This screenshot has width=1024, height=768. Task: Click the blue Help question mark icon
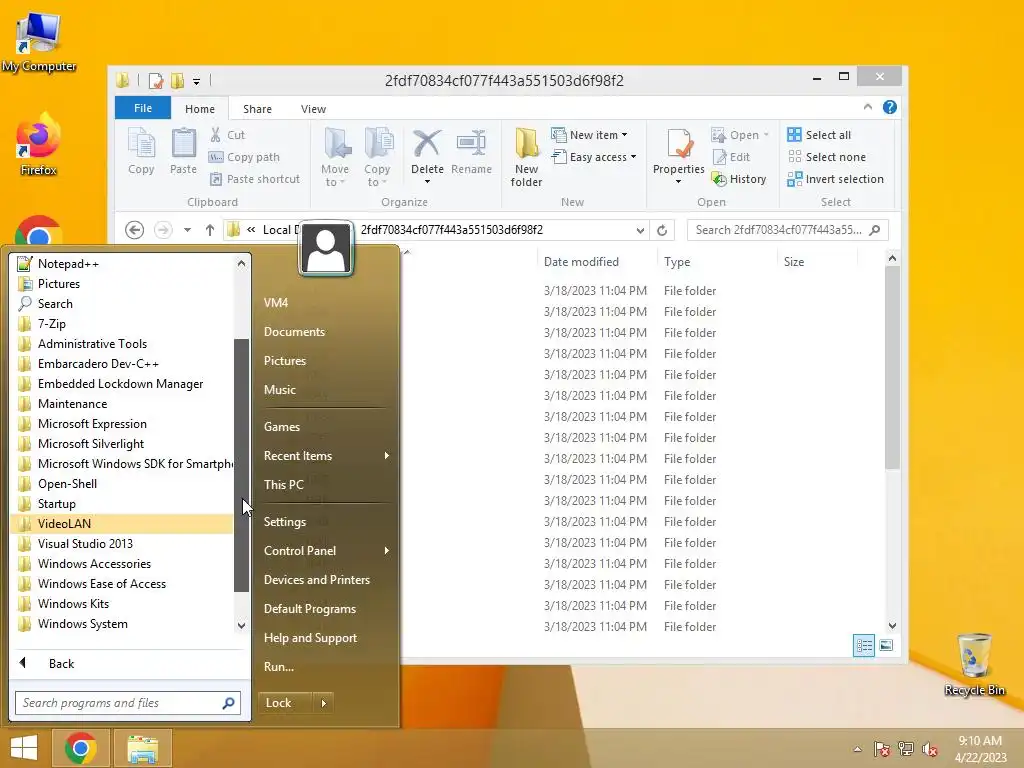pos(889,107)
